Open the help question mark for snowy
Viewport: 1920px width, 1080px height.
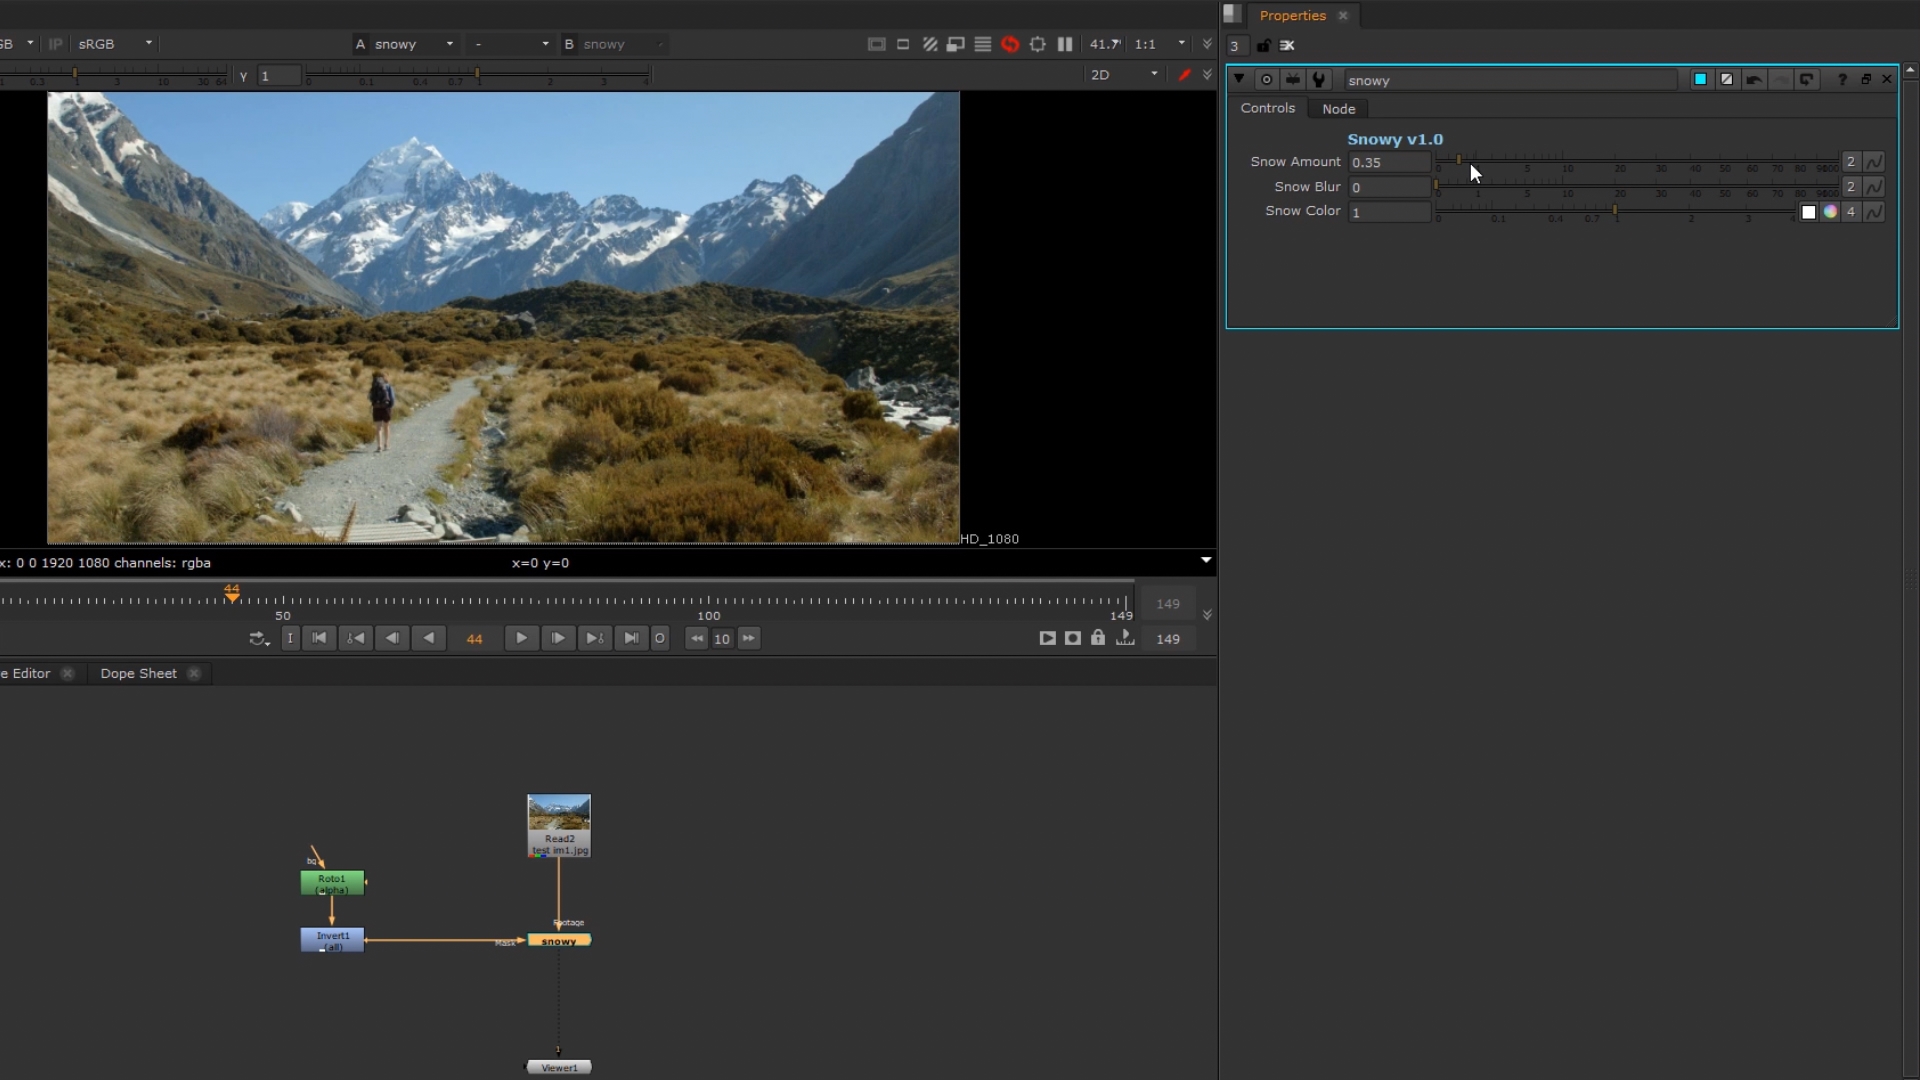(x=1842, y=80)
